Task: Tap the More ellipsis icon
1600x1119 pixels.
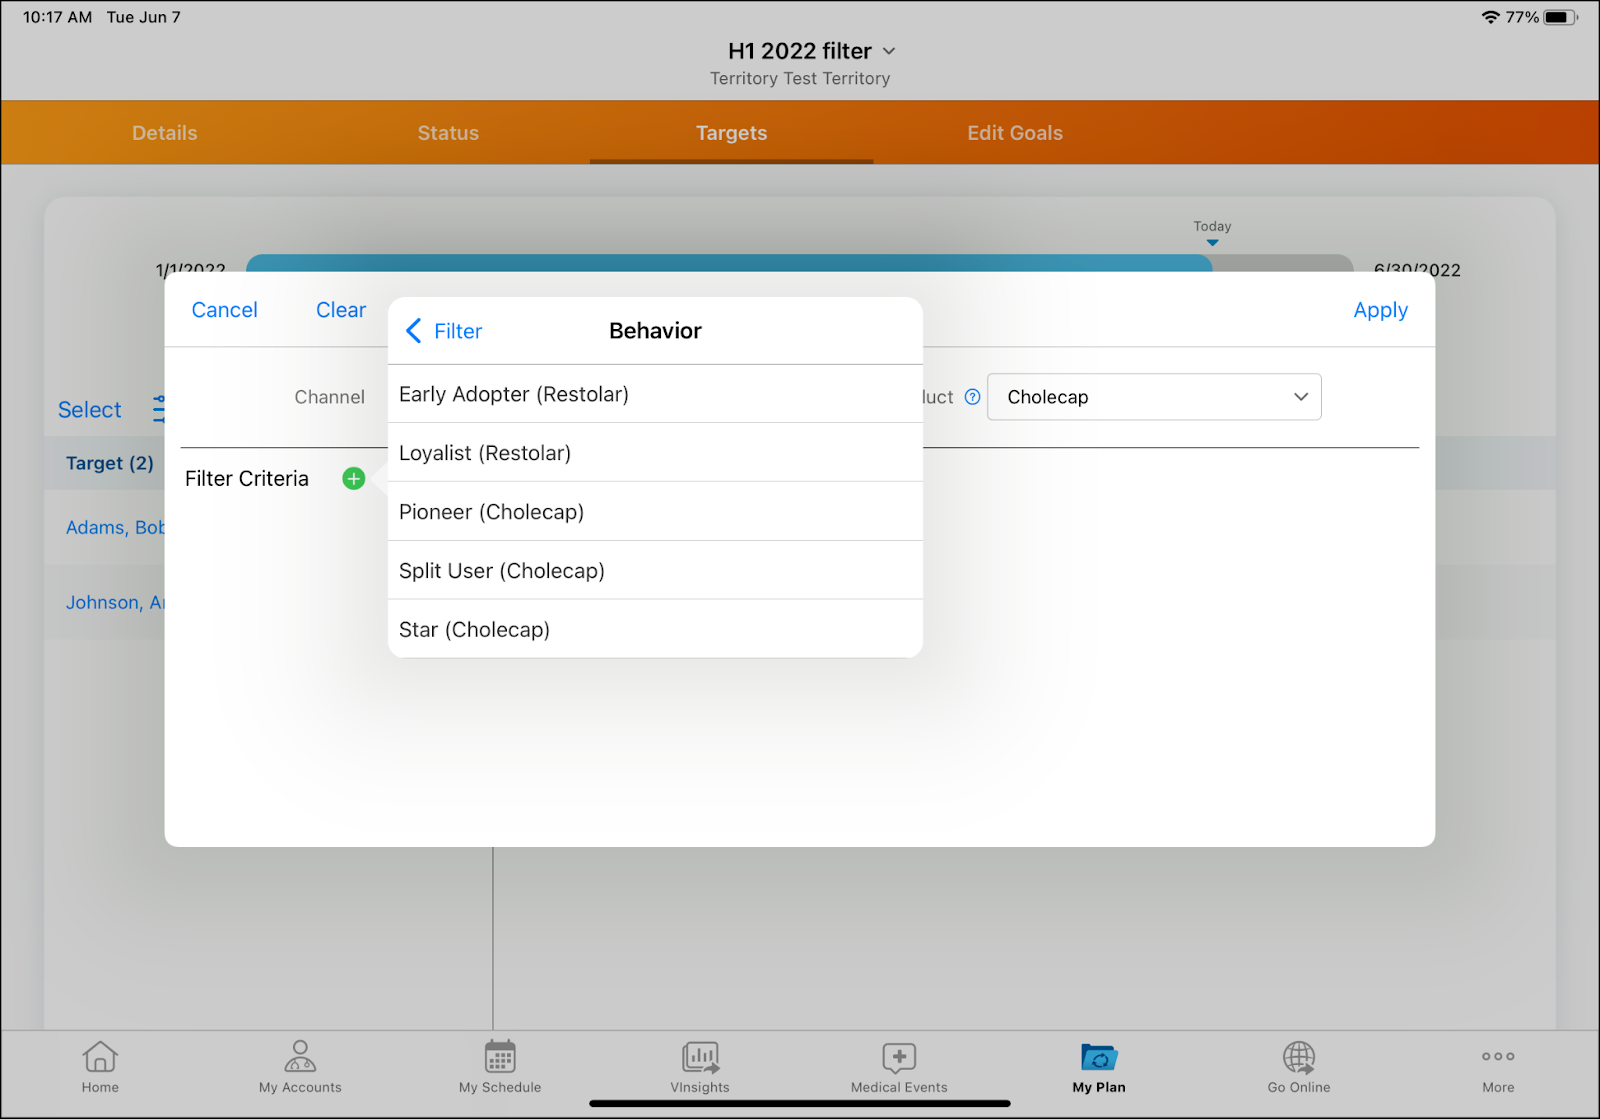Action: [x=1498, y=1057]
